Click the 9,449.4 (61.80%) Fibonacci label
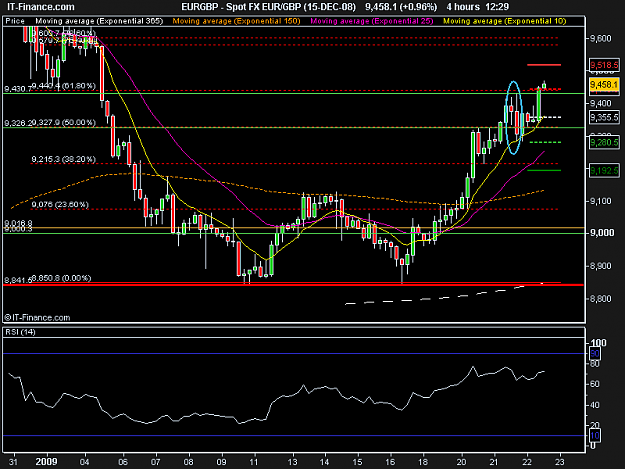The image size is (625, 469). tap(63, 86)
